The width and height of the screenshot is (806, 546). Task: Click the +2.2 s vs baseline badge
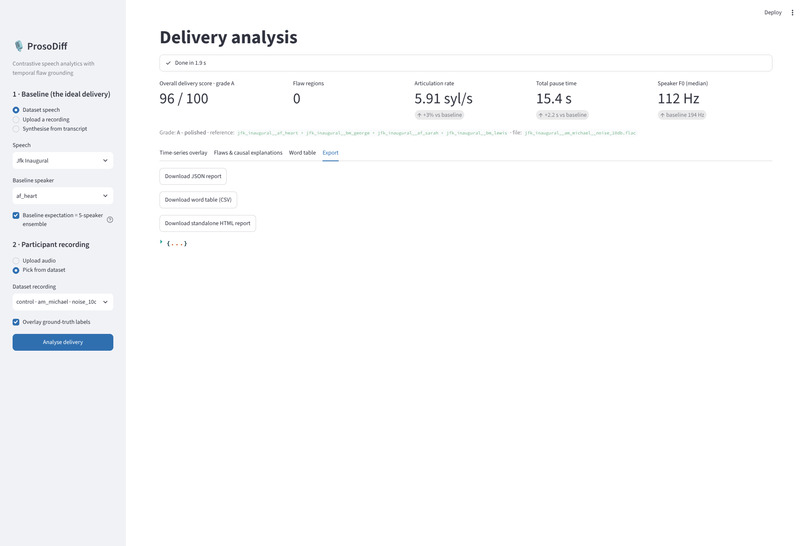point(562,115)
